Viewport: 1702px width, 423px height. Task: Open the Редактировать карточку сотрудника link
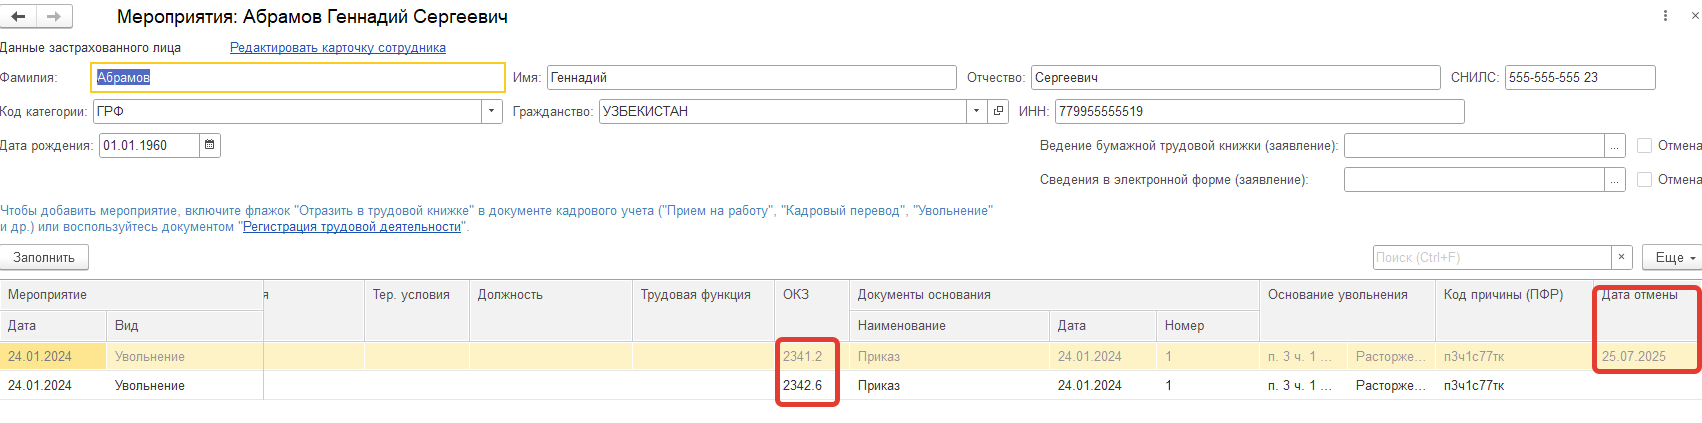[338, 48]
